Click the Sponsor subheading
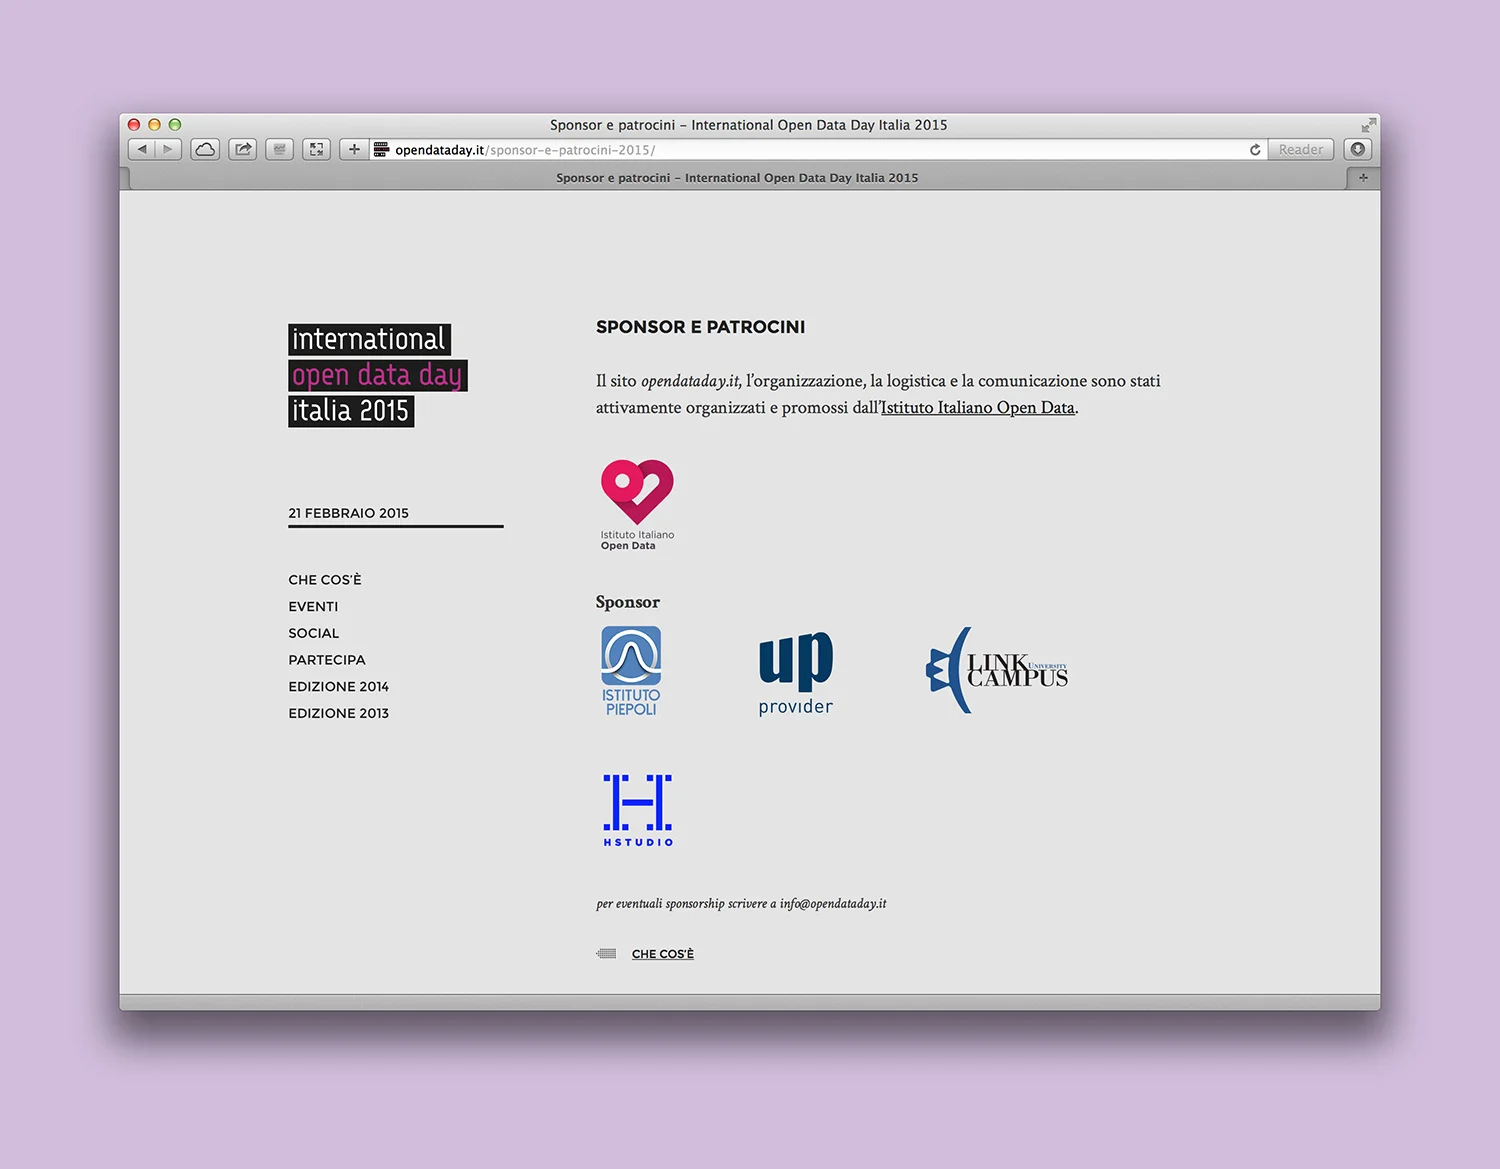Image resolution: width=1500 pixels, height=1169 pixels. click(628, 602)
